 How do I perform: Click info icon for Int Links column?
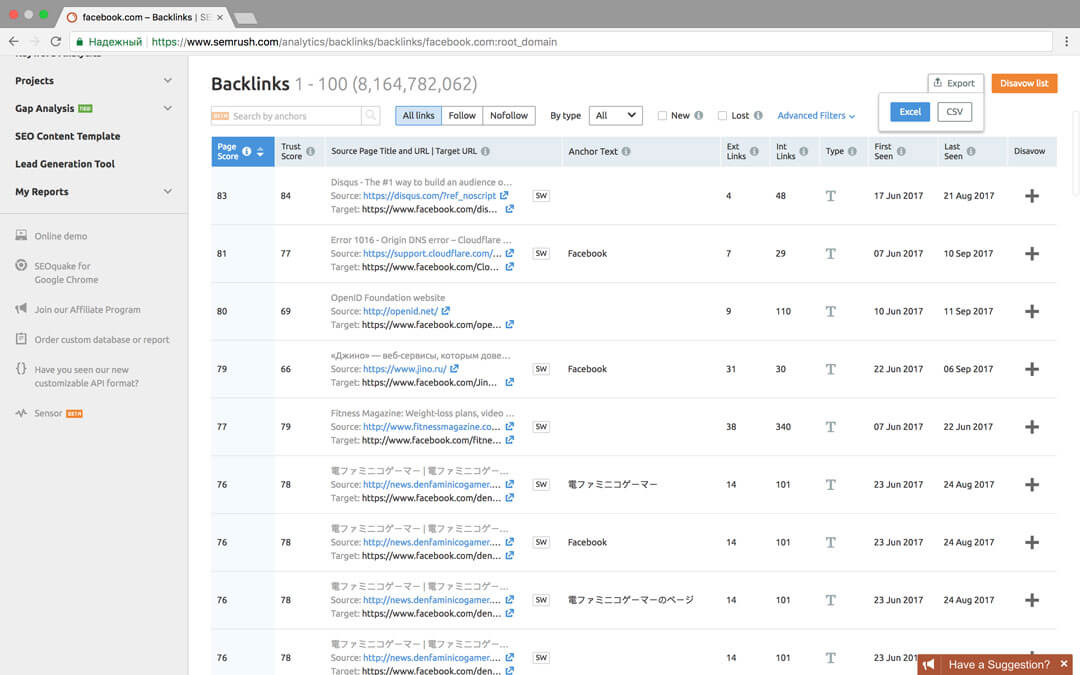tap(804, 152)
